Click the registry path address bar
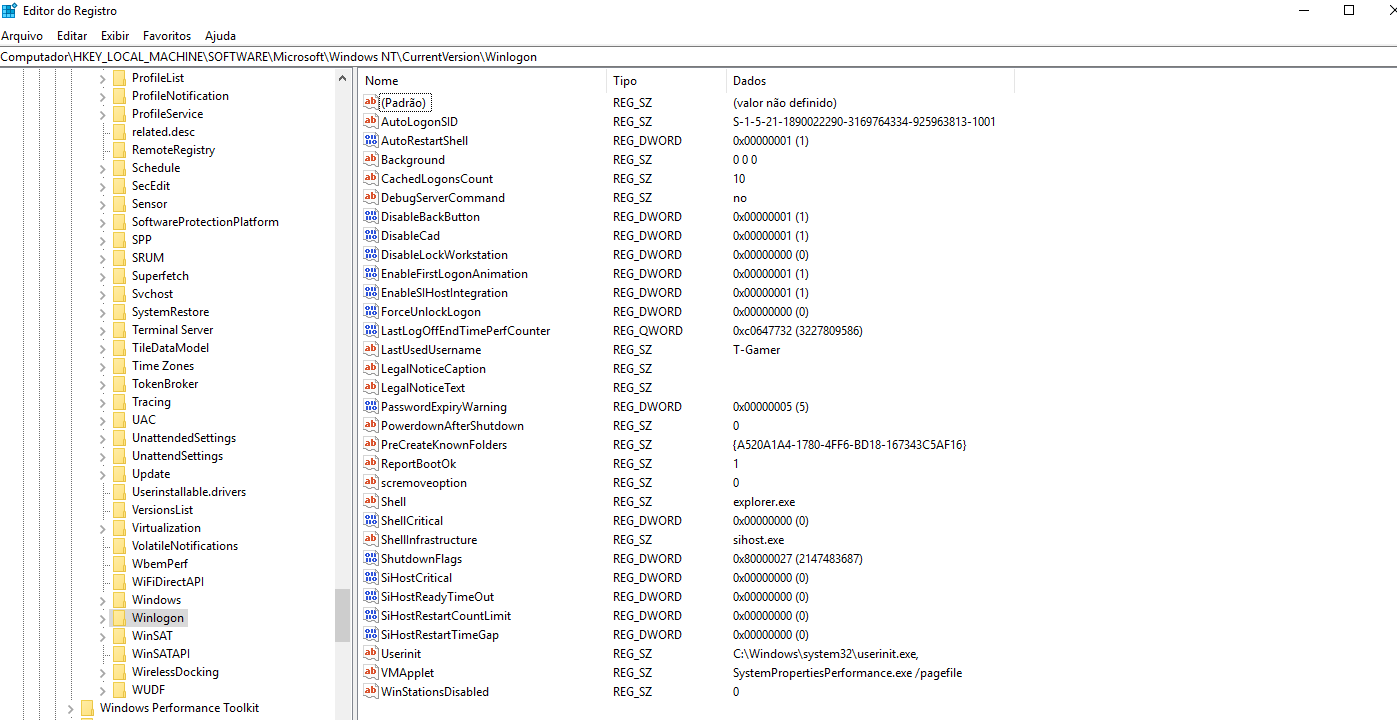Viewport: 1397px width, 720px height. (x=698, y=57)
